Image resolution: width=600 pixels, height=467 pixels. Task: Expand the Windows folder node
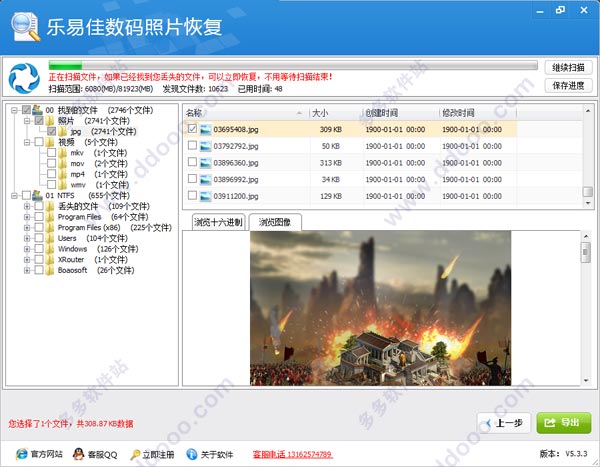coord(27,249)
